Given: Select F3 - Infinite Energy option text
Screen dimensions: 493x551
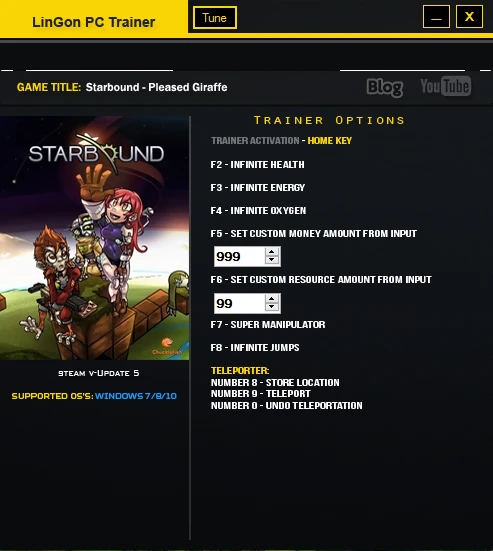Looking at the screenshot, I should pyautogui.click(x=258, y=188).
